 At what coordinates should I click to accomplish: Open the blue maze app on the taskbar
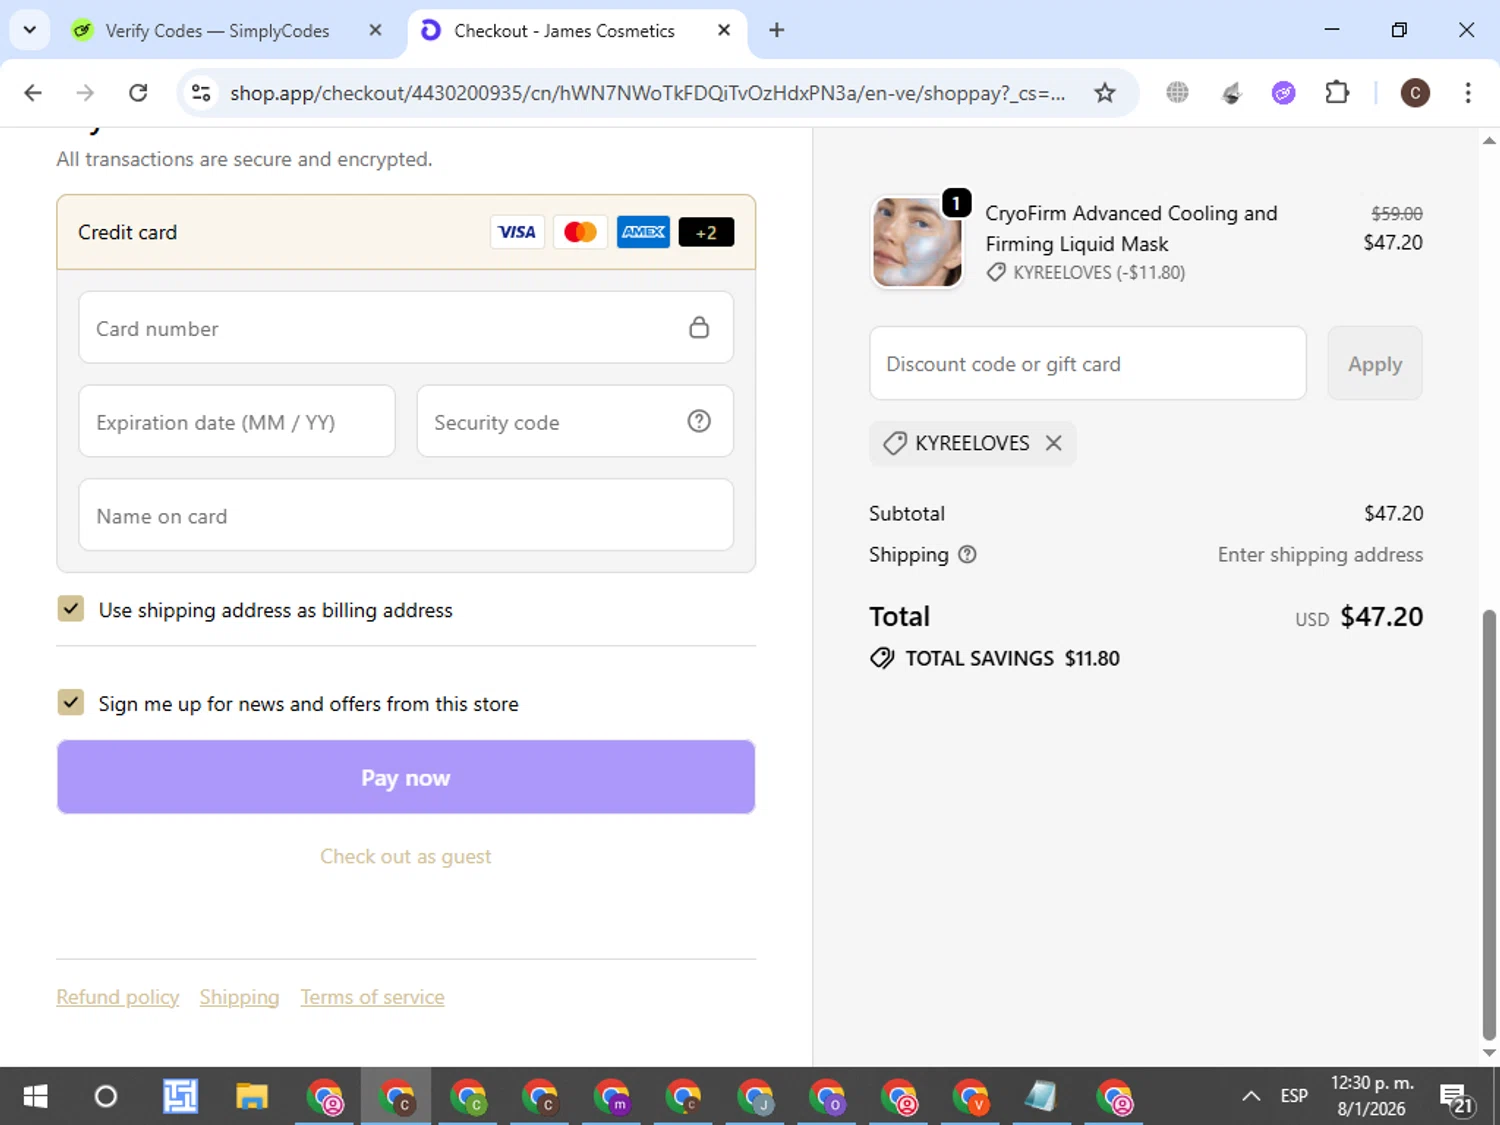[x=180, y=1097]
